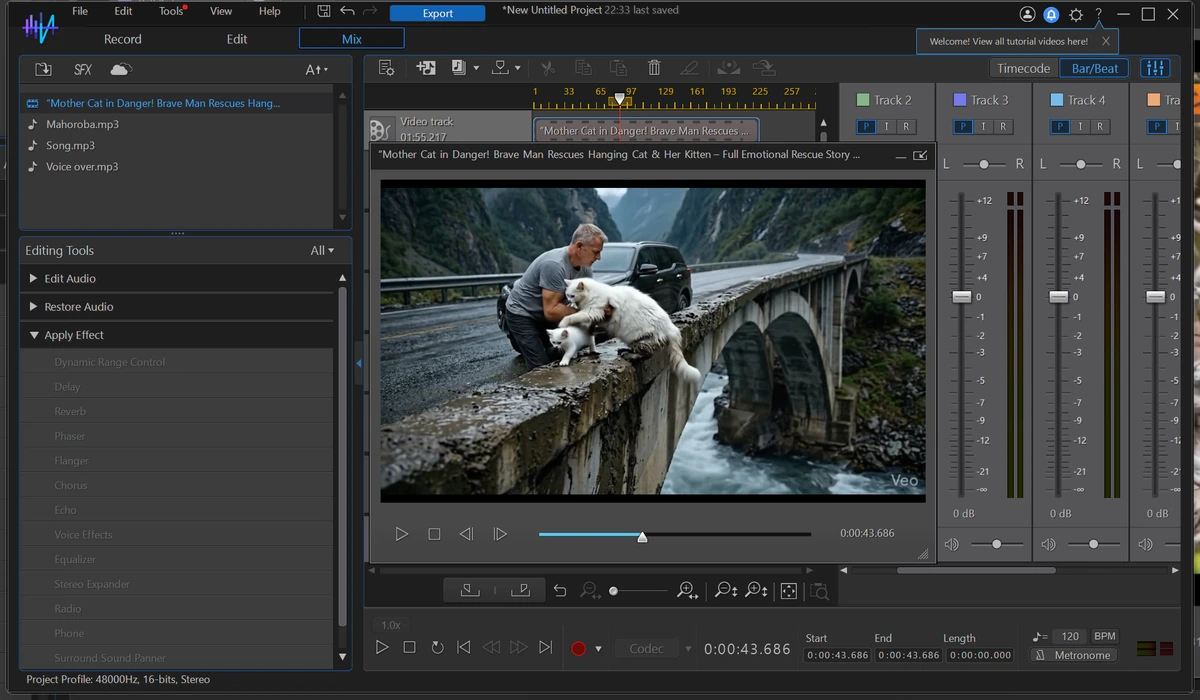Open the record options dropdown arrow

point(598,649)
